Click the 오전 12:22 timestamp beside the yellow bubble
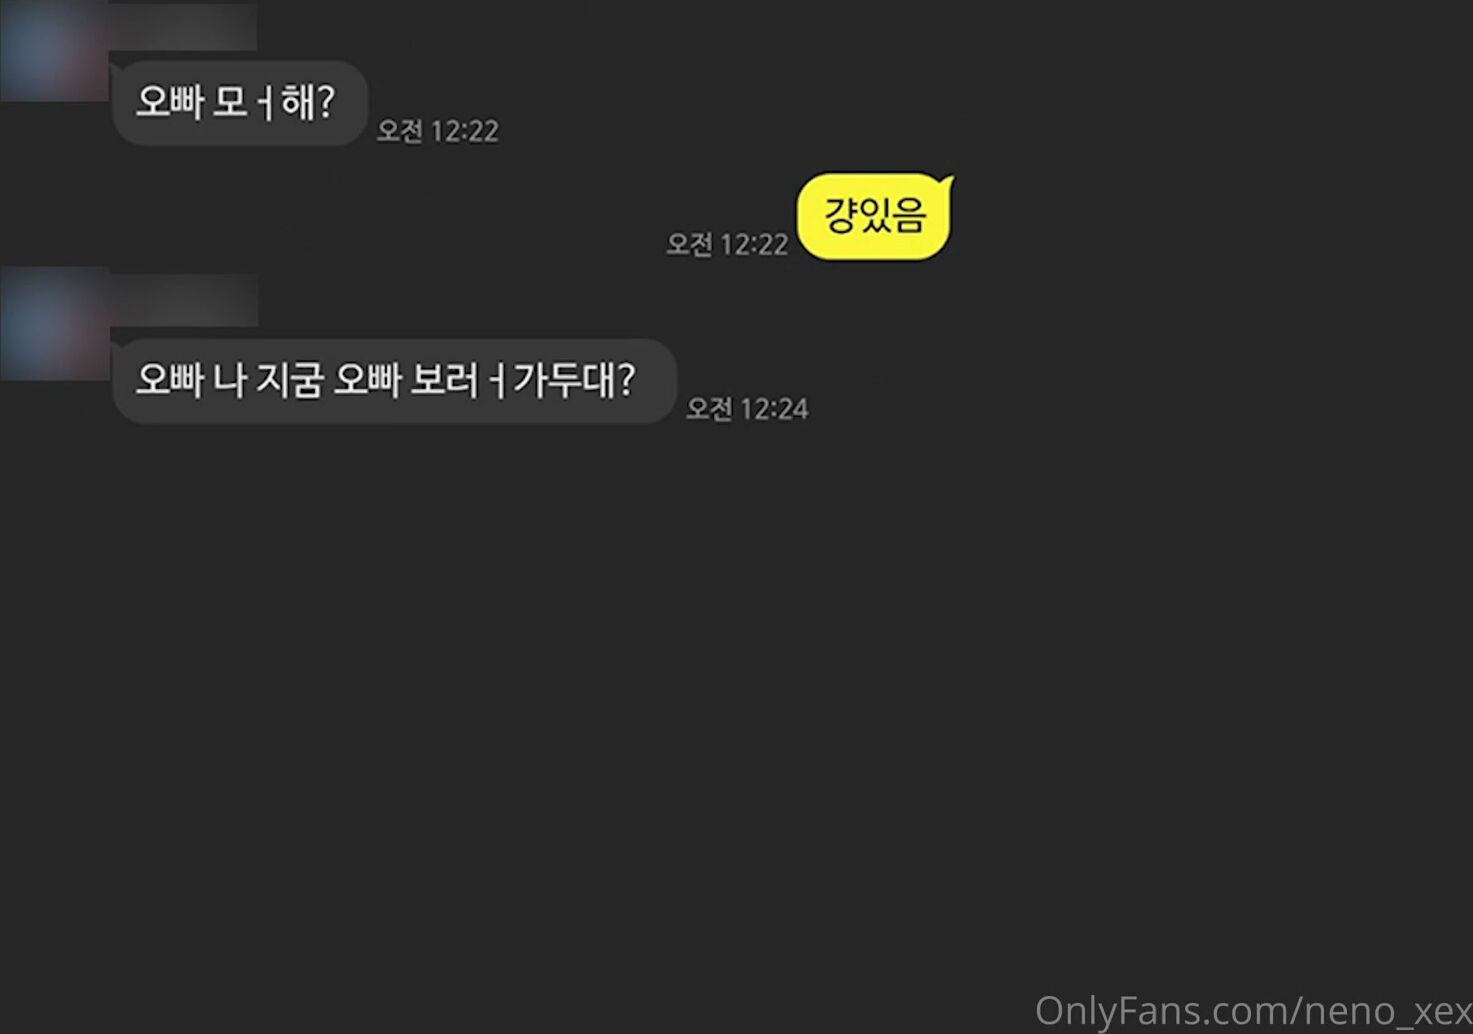The height and width of the screenshot is (1034, 1473). coord(727,244)
